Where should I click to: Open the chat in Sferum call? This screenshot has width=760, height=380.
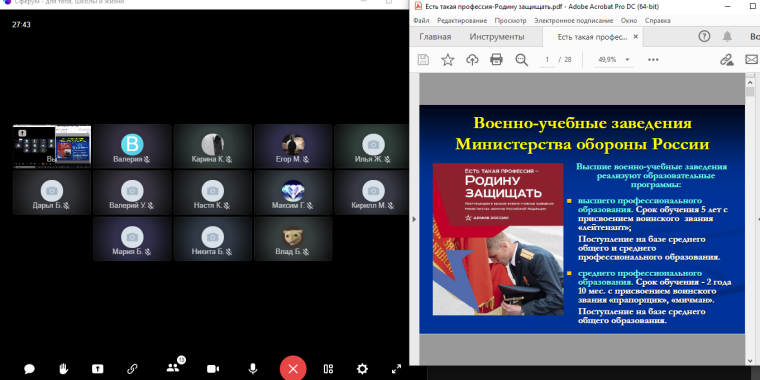coord(29,369)
